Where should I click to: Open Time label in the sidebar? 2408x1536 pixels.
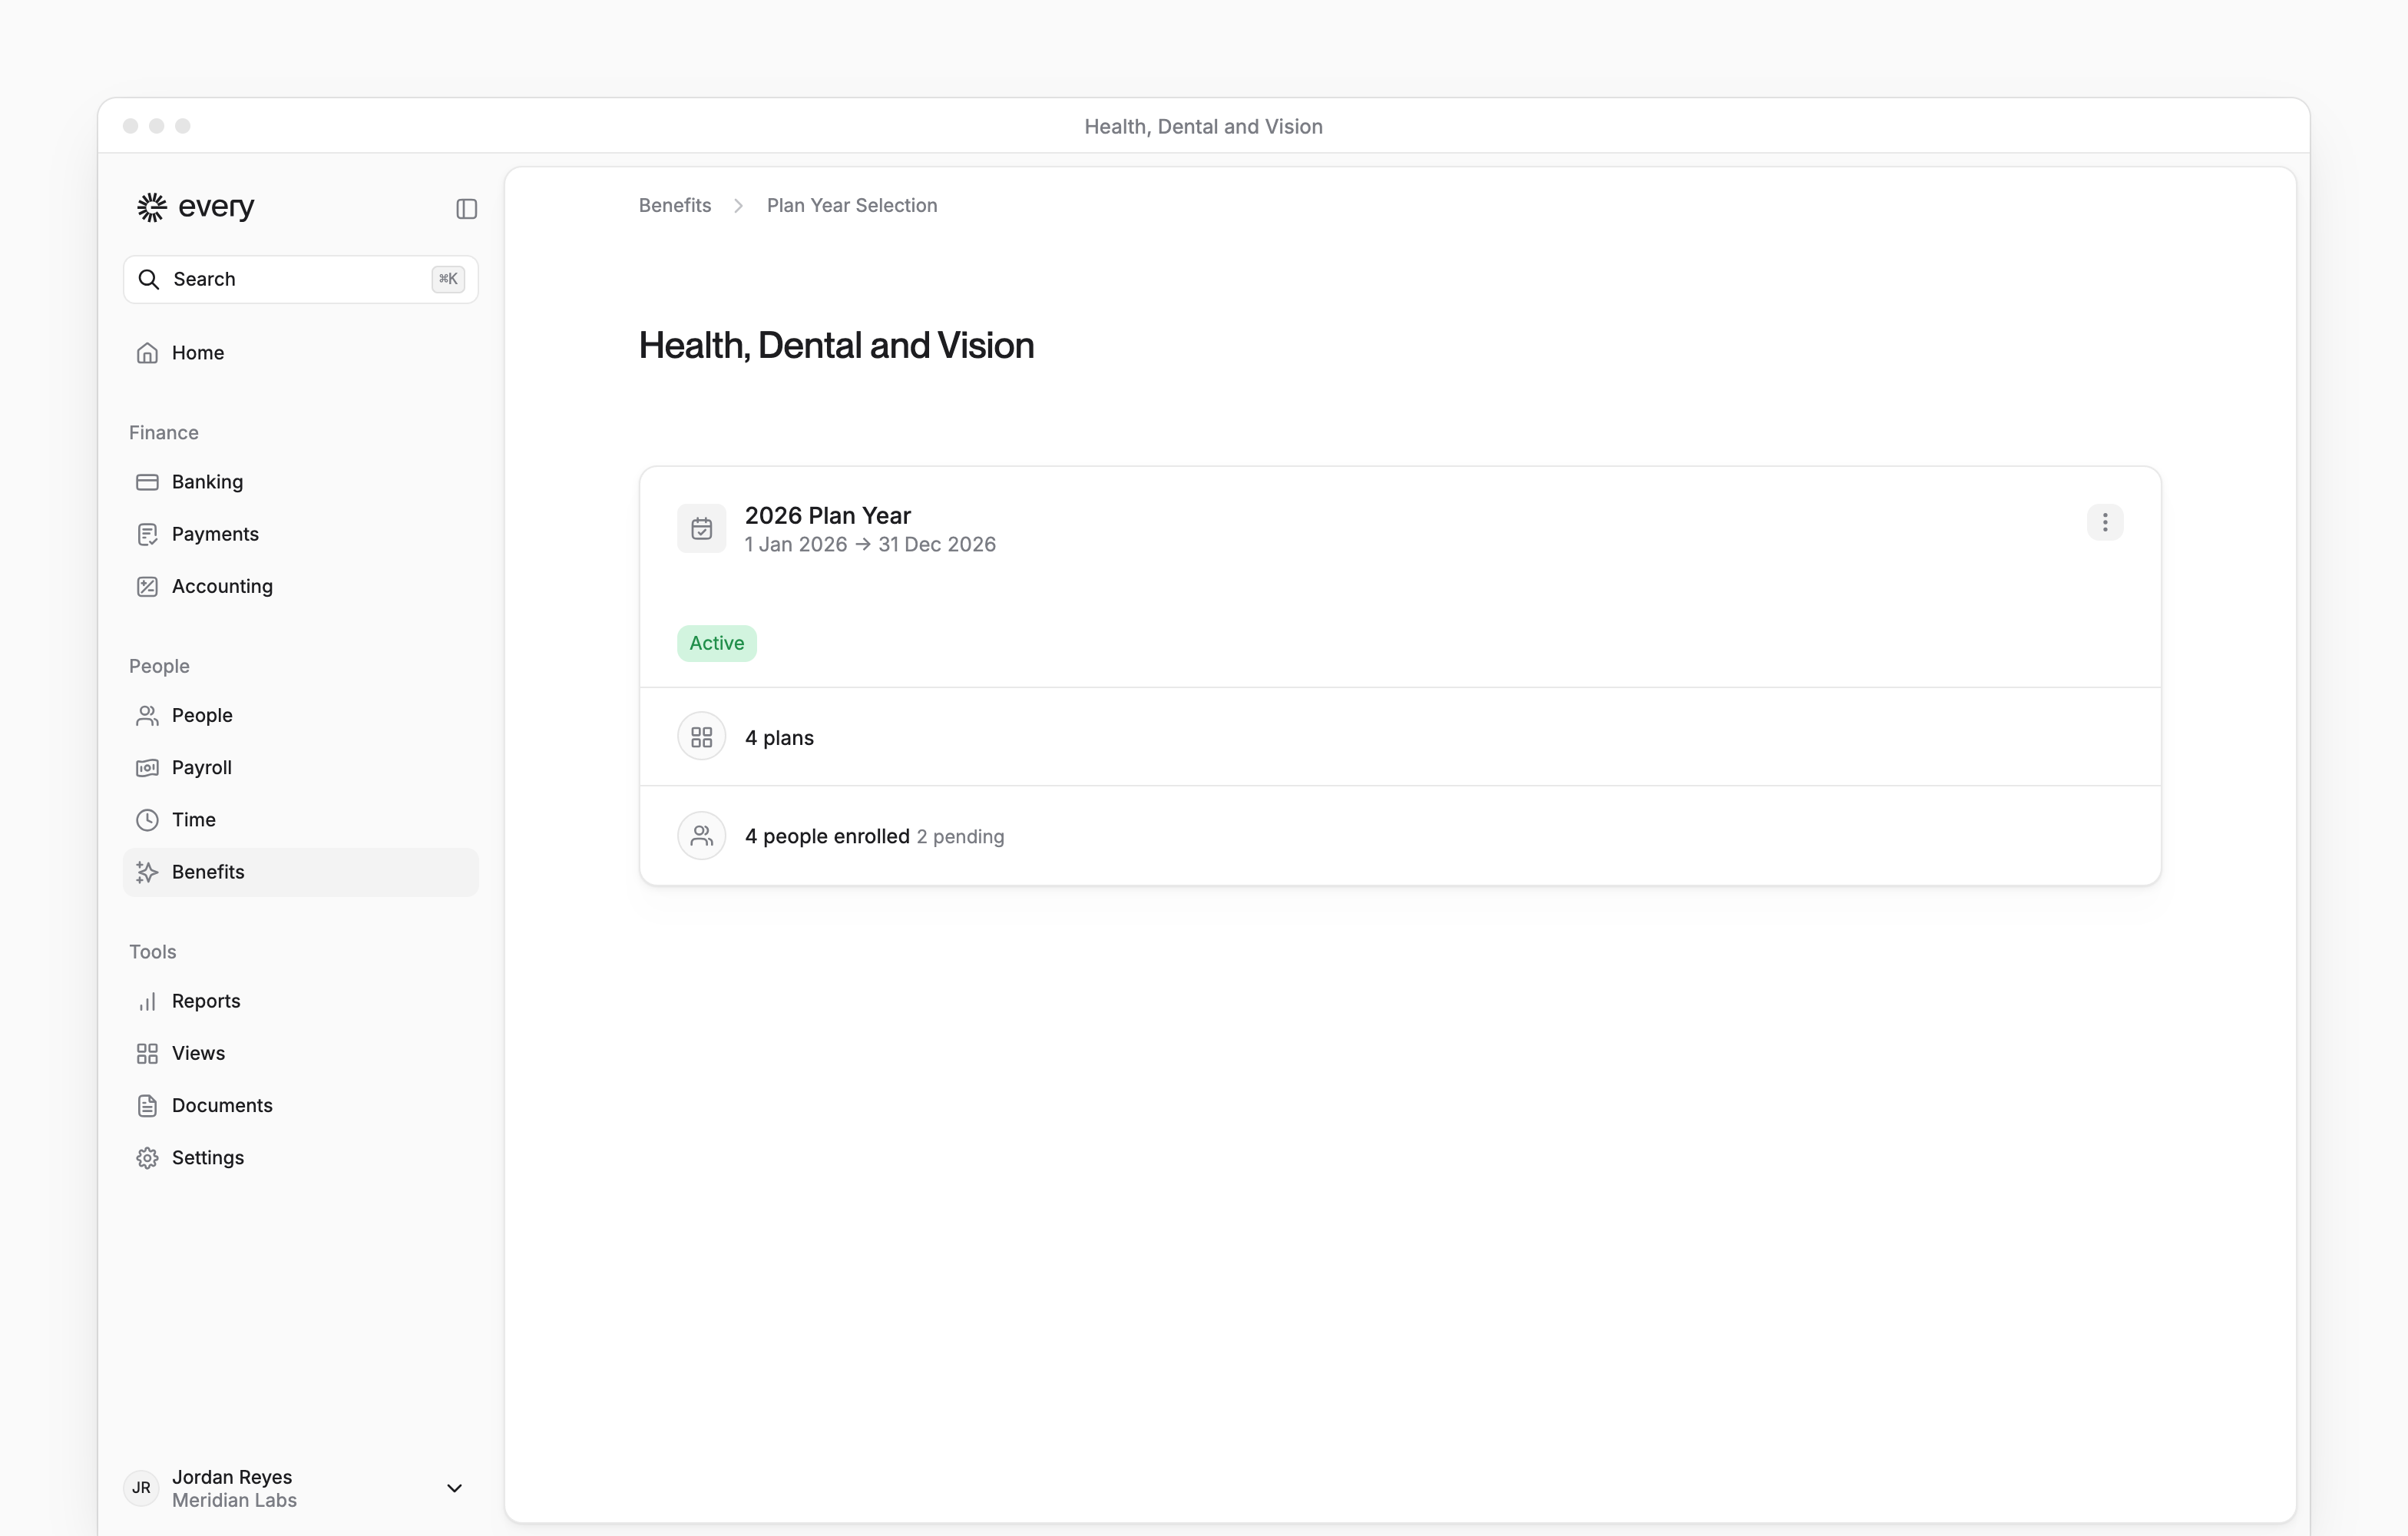(194, 819)
